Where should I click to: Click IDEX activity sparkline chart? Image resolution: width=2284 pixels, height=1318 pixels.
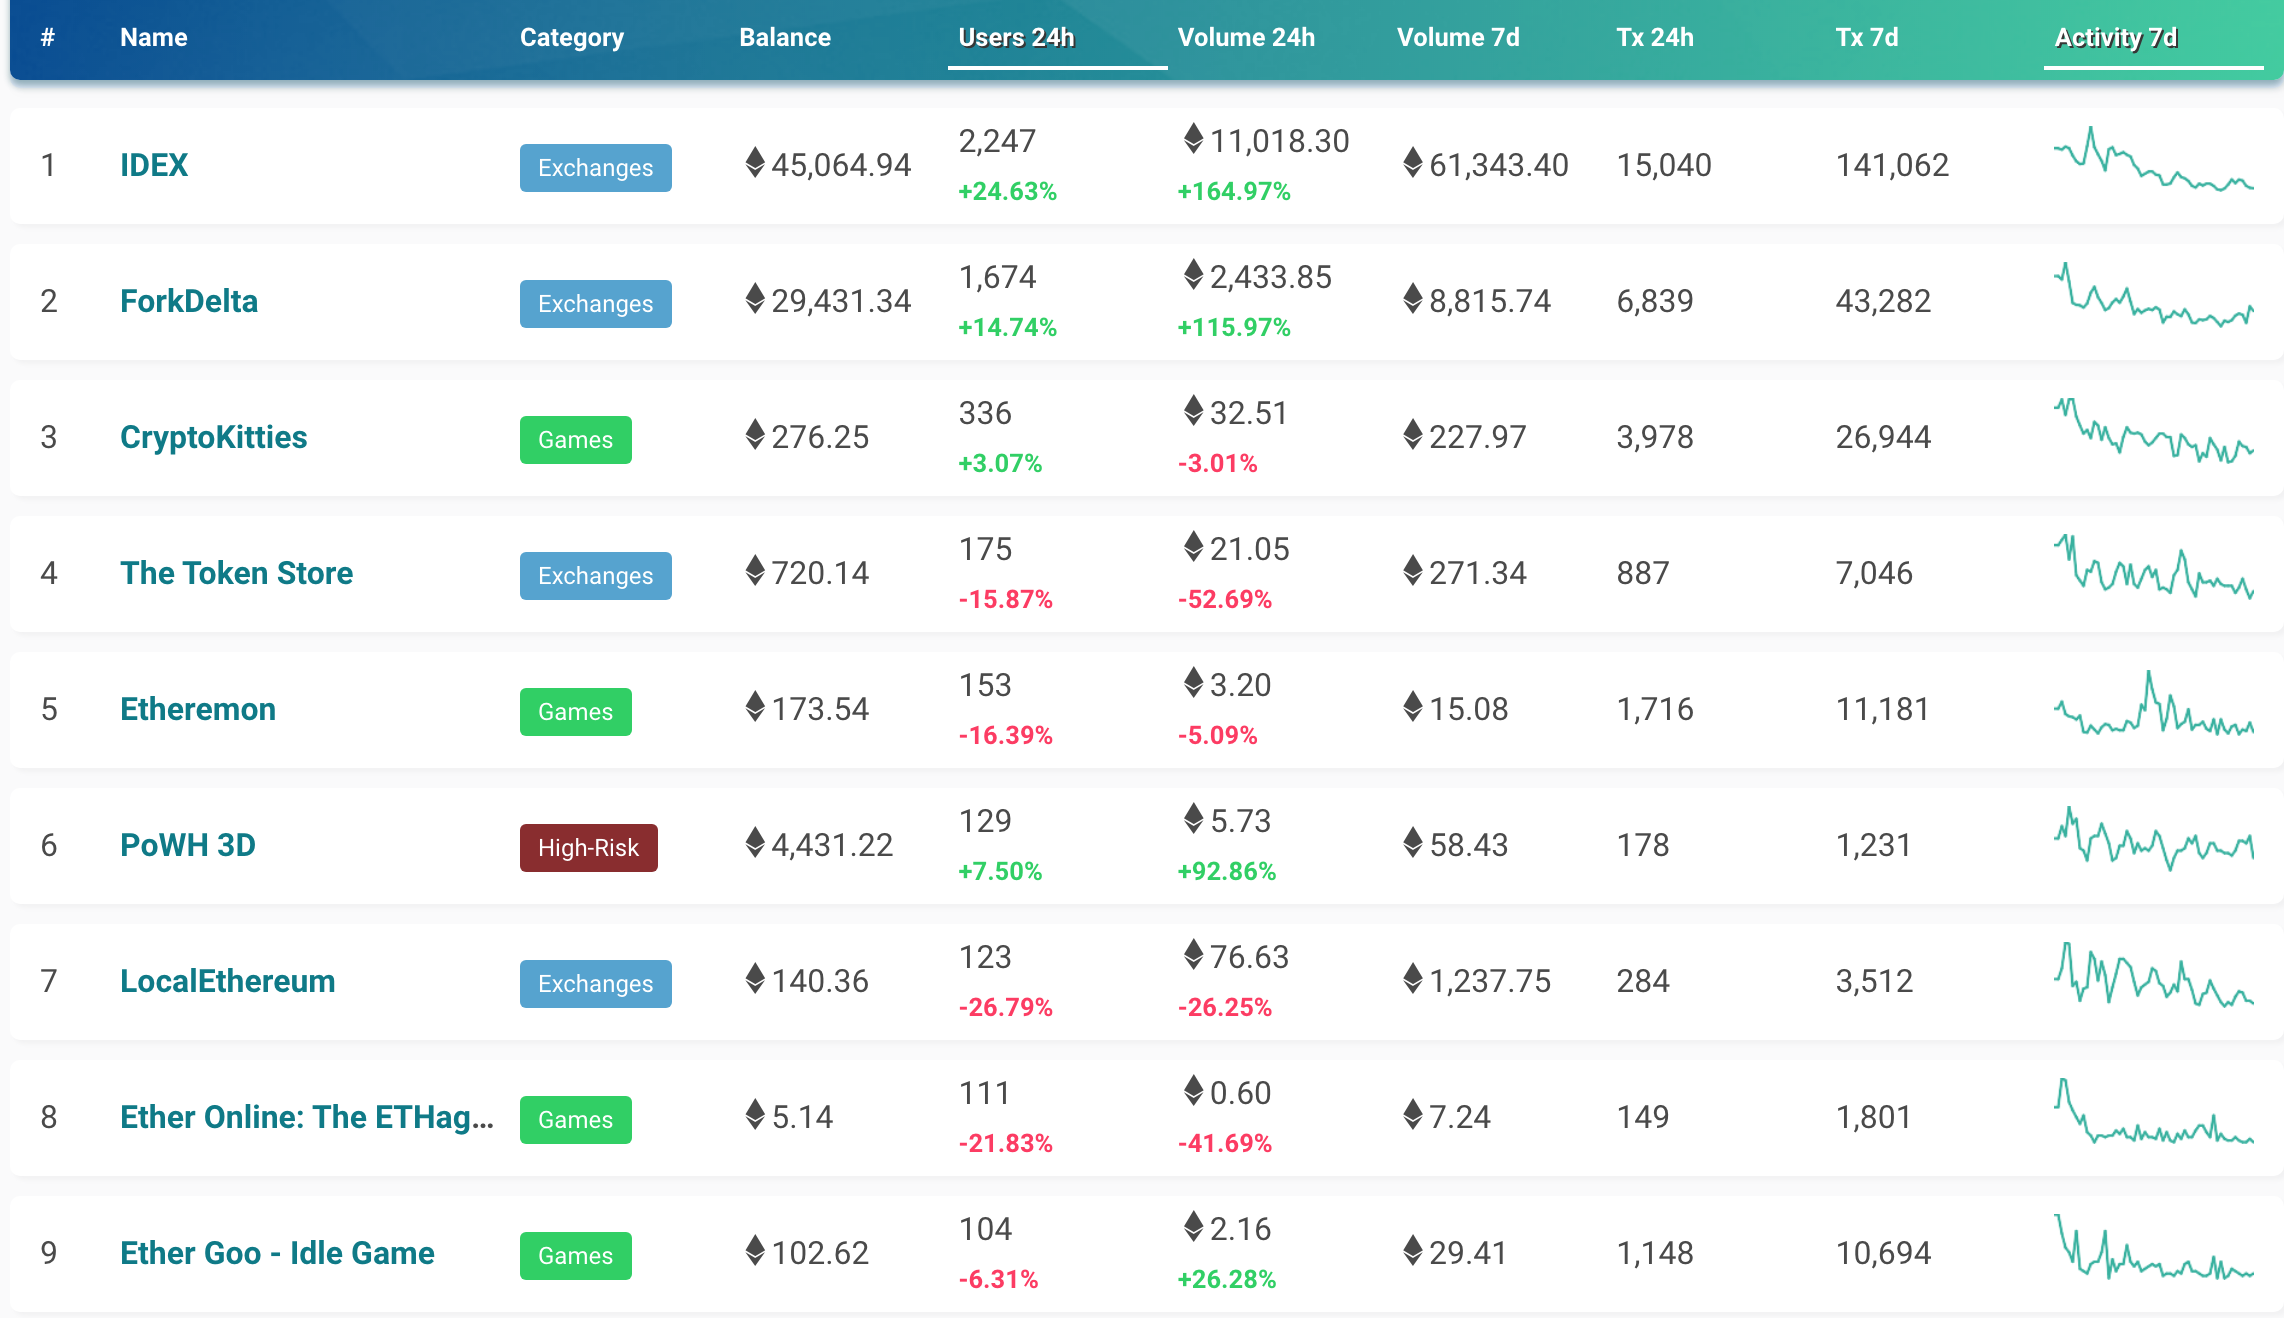click(2154, 159)
